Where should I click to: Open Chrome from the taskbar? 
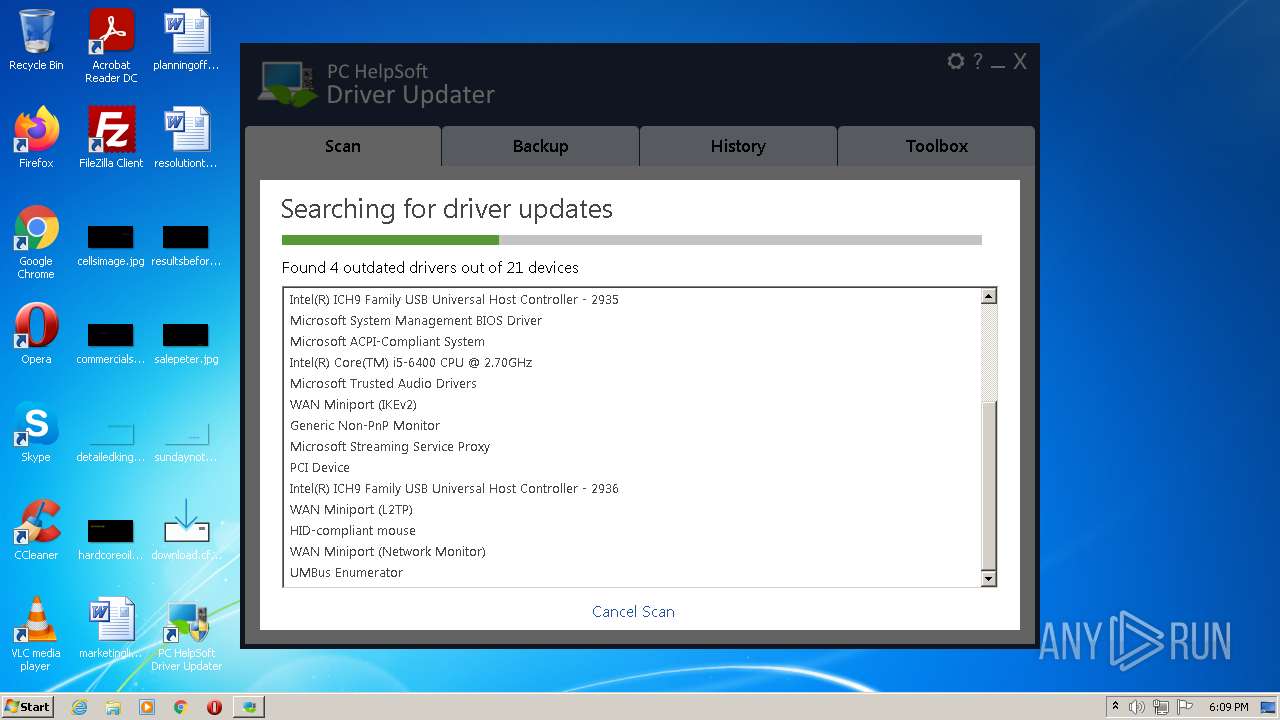pyautogui.click(x=181, y=707)
